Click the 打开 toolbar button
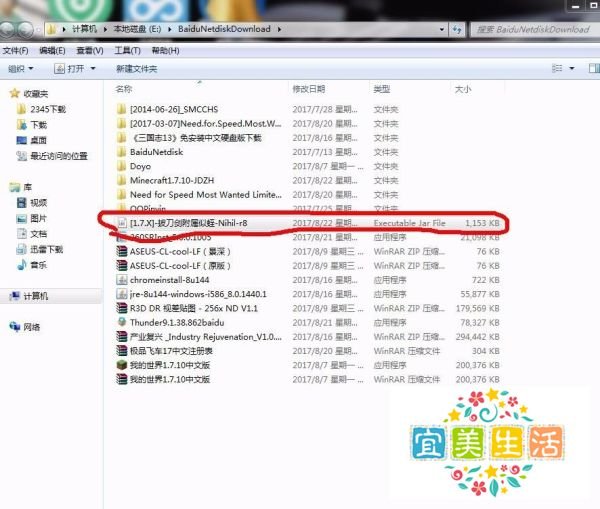The image size is (600, 509). 69,69
